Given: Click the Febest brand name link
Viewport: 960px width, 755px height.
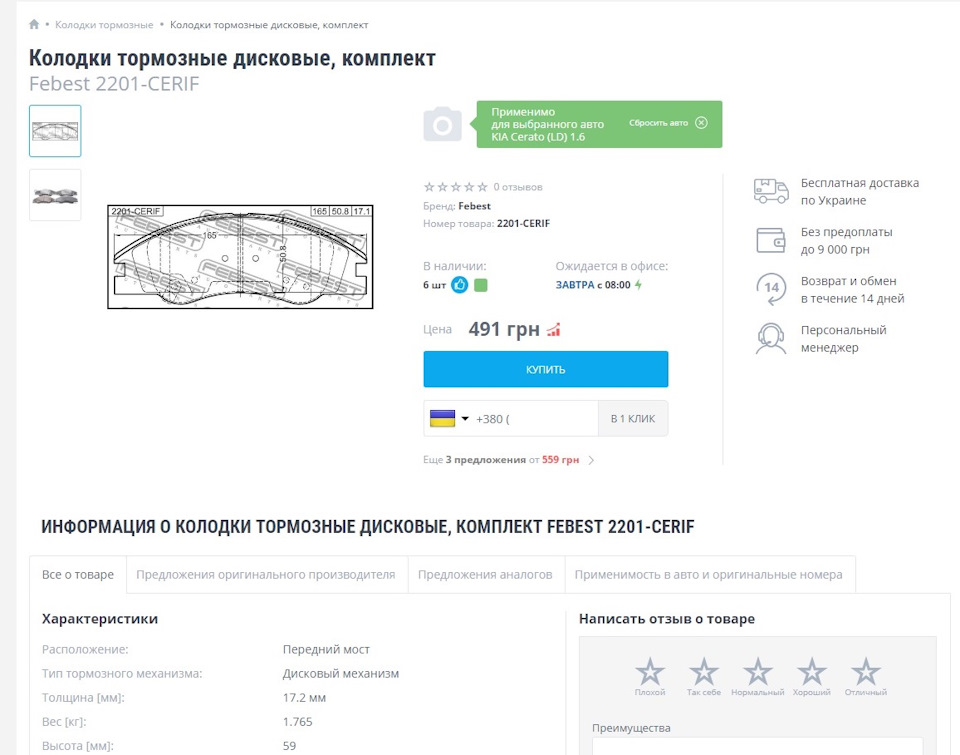Looking at the screenshot, I should click(474, 206).
